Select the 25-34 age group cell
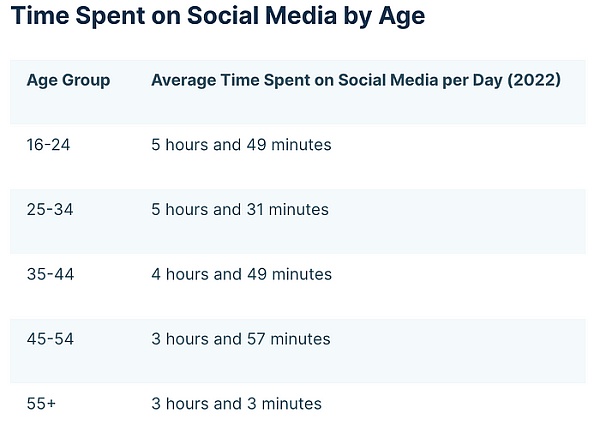Image resolution: width=600 pixels, height=425 pixels. click(x=49, y=210)
